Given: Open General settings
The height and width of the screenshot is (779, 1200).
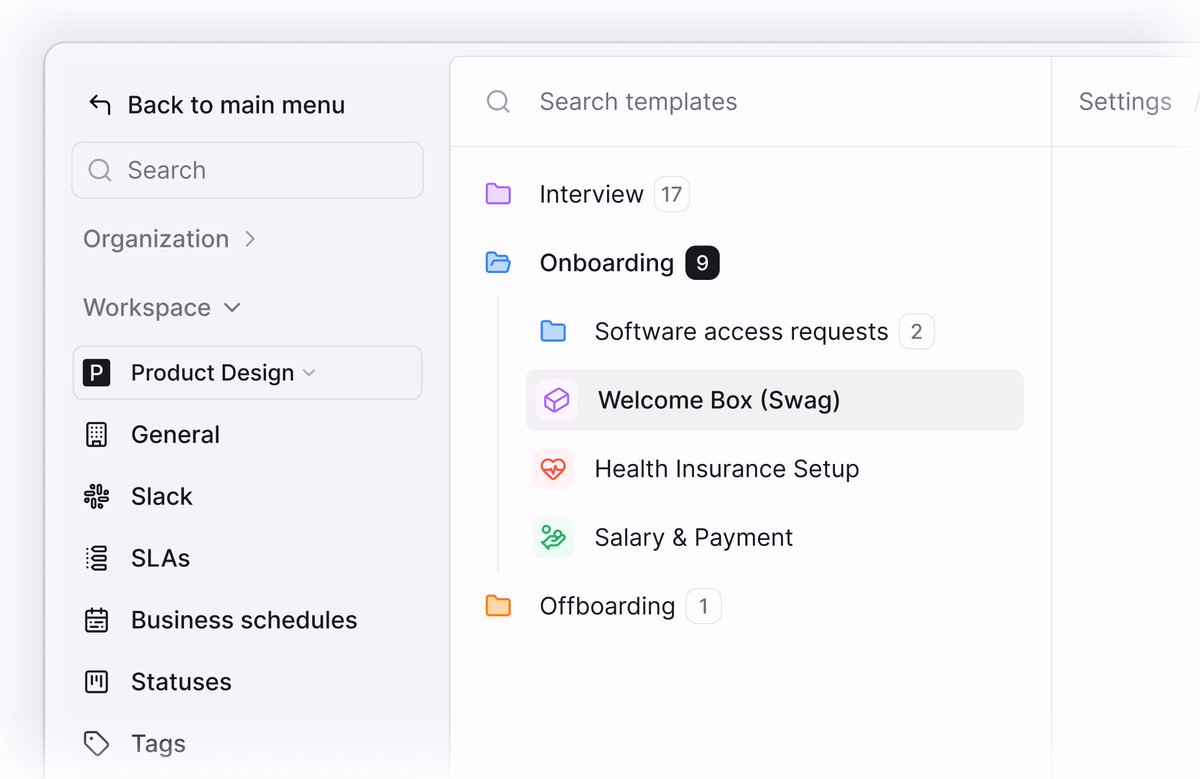Looking at the screenshot, I should pos(175,435).
